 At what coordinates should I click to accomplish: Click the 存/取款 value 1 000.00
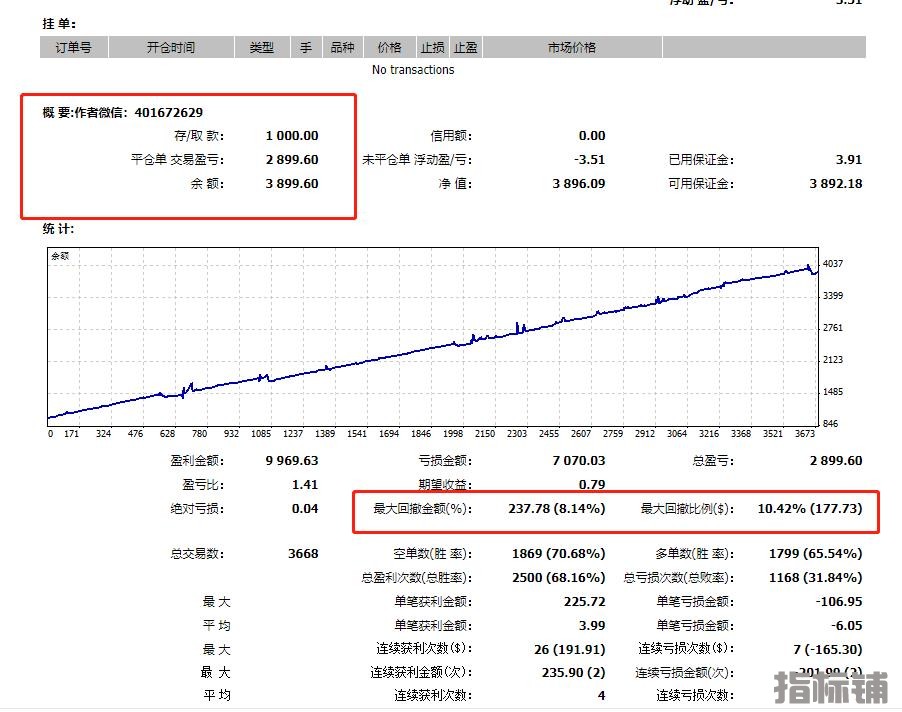292,136
